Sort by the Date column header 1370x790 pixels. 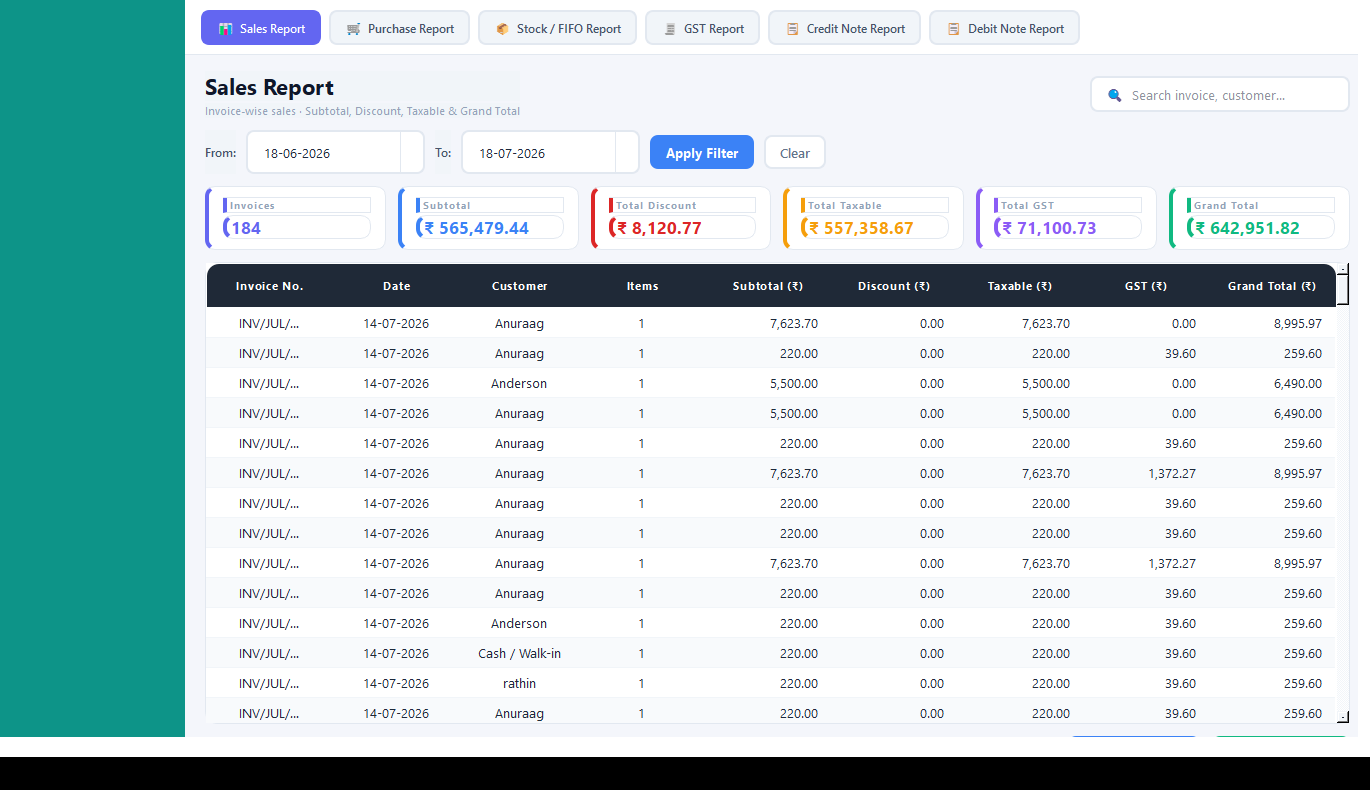point(397,286)
